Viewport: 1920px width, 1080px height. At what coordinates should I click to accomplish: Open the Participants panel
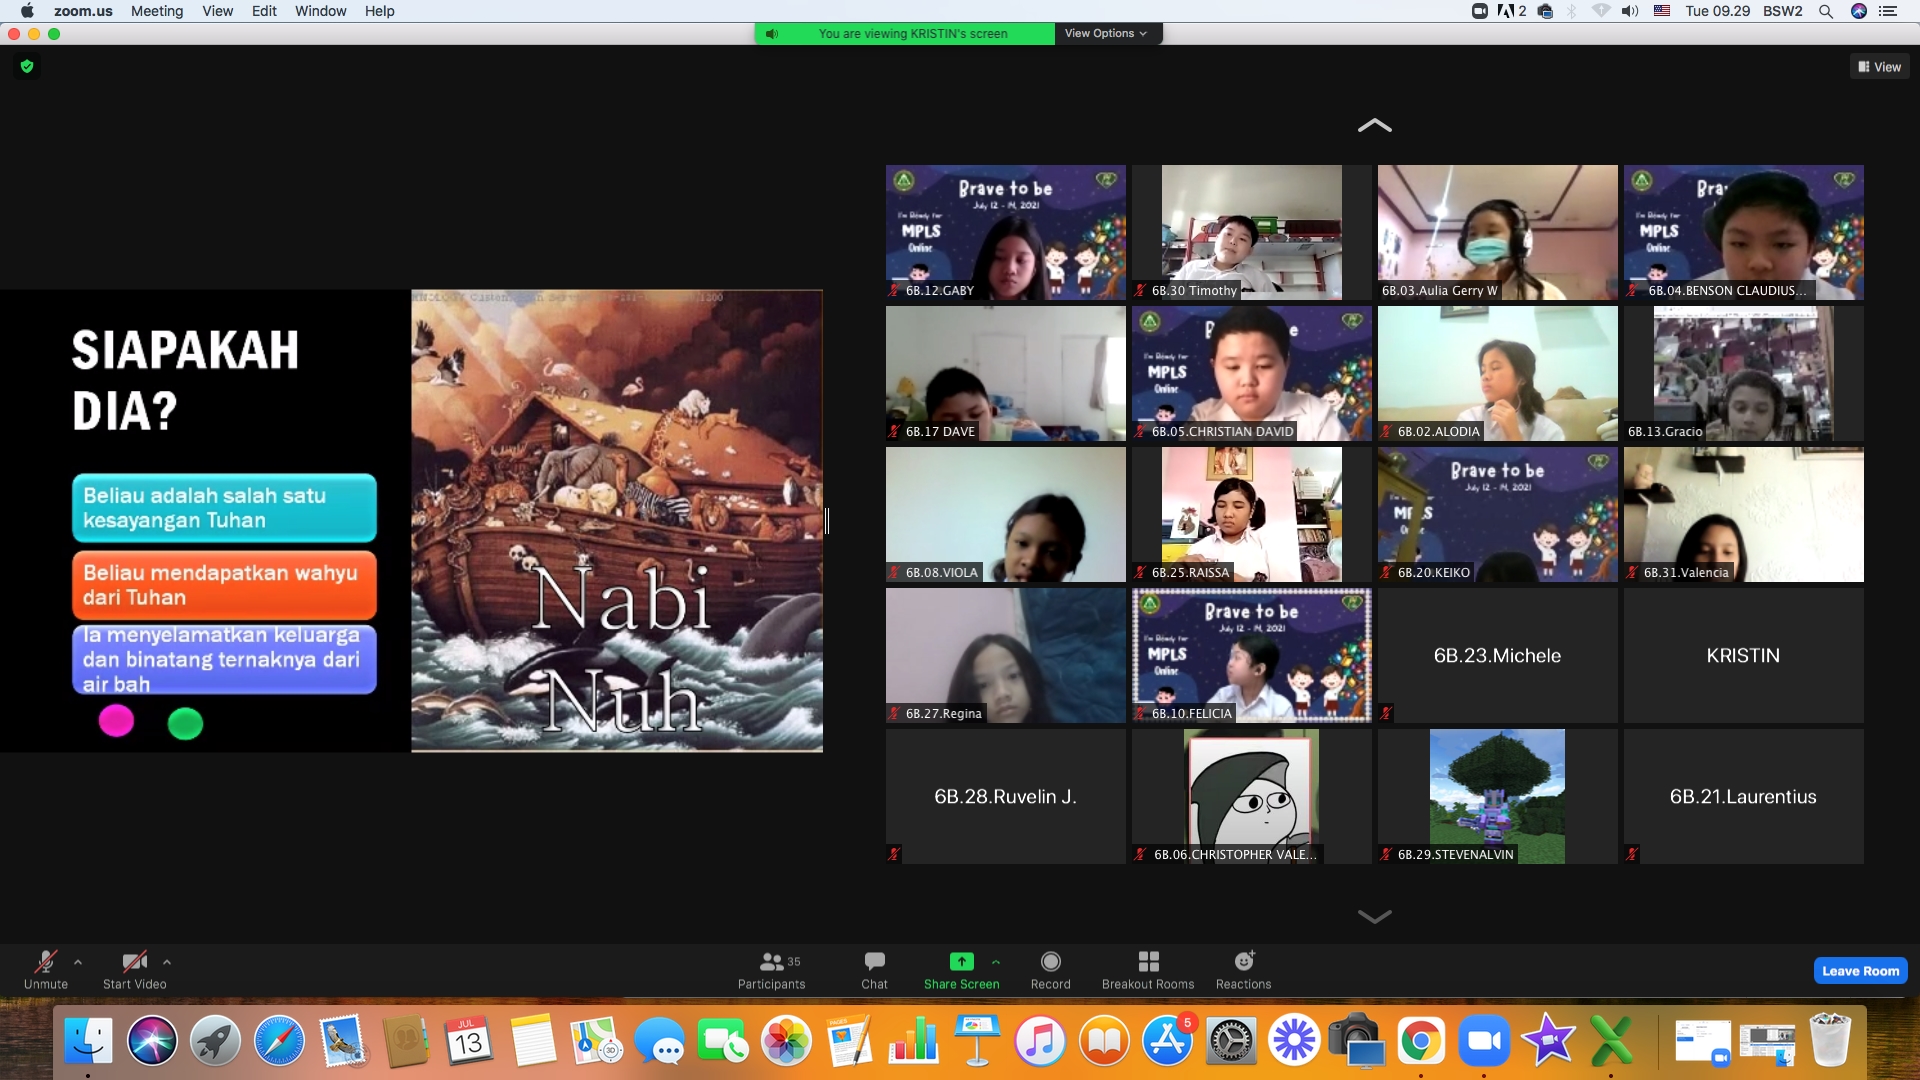tap(771, 970)
